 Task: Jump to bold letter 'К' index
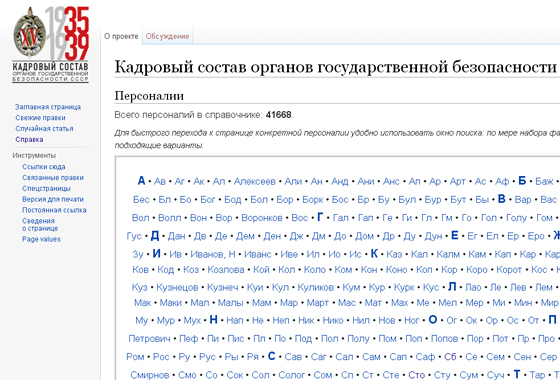coord(374,254)
